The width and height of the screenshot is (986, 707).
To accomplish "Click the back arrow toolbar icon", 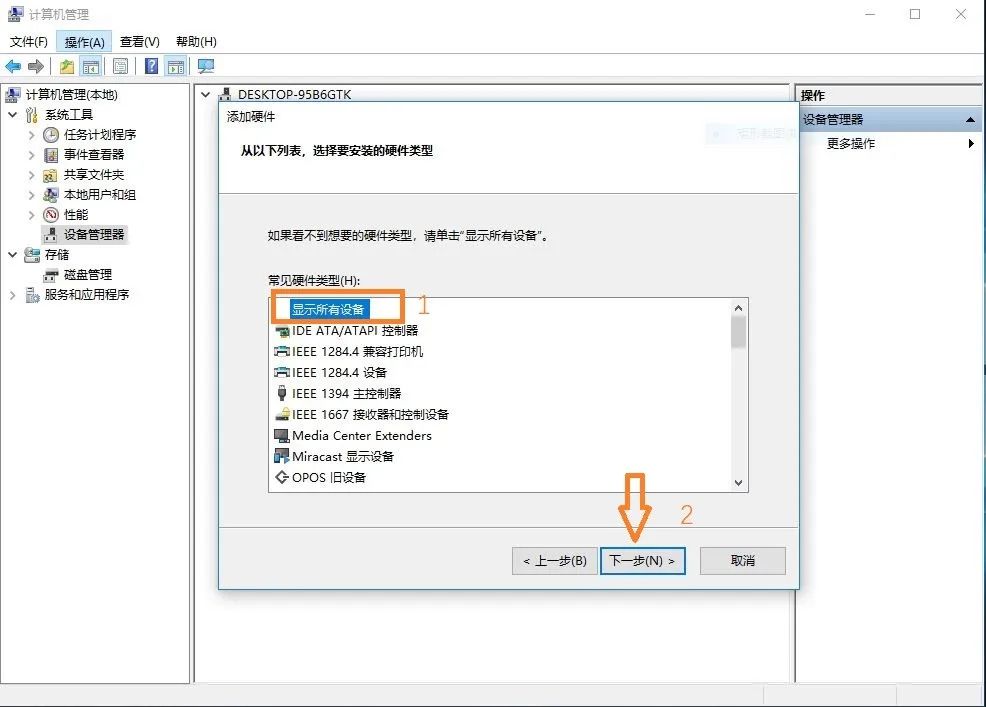I will pyautogui.click(x=13, y=66).
